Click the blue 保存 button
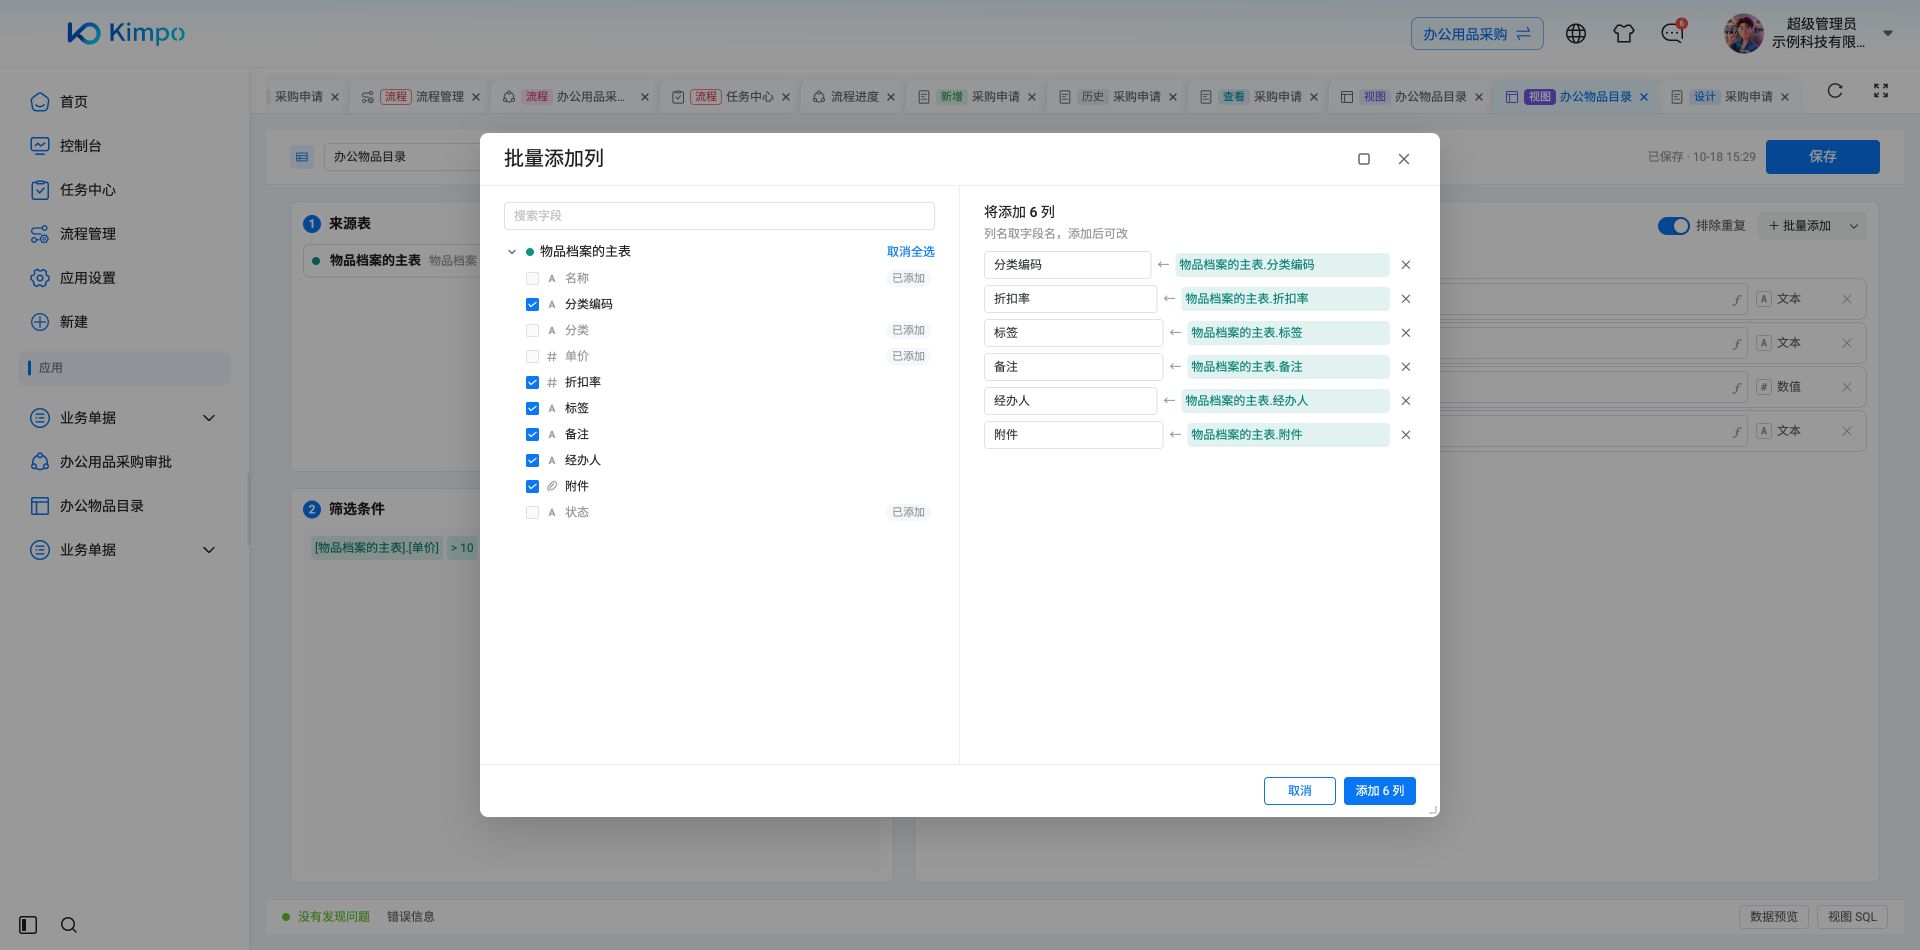This screenshot has width=1920, height=950. (1822, 157)
